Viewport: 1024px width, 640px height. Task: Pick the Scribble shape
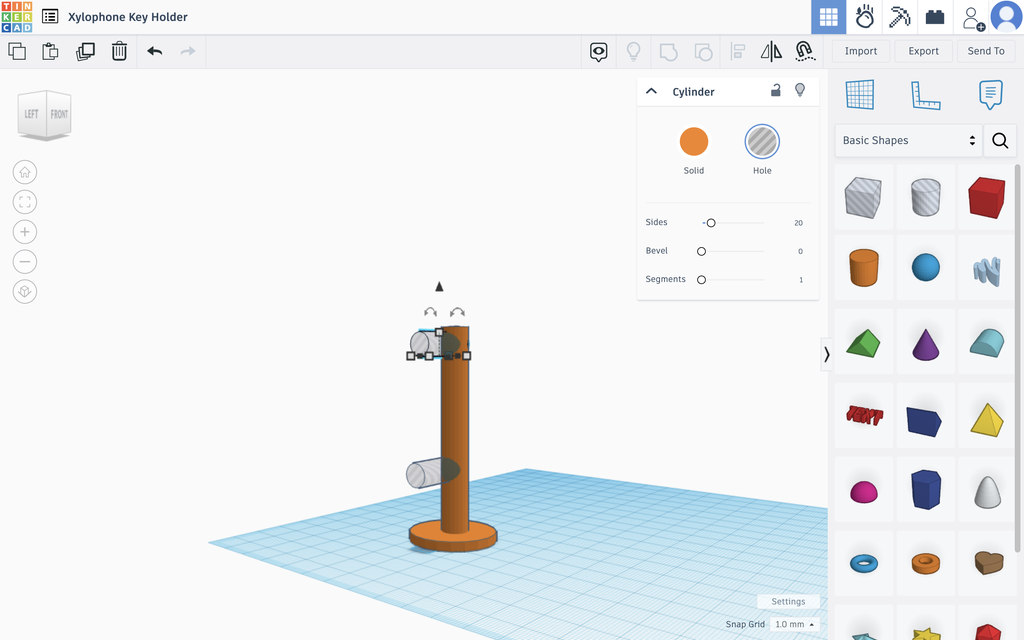coord(987,270)
